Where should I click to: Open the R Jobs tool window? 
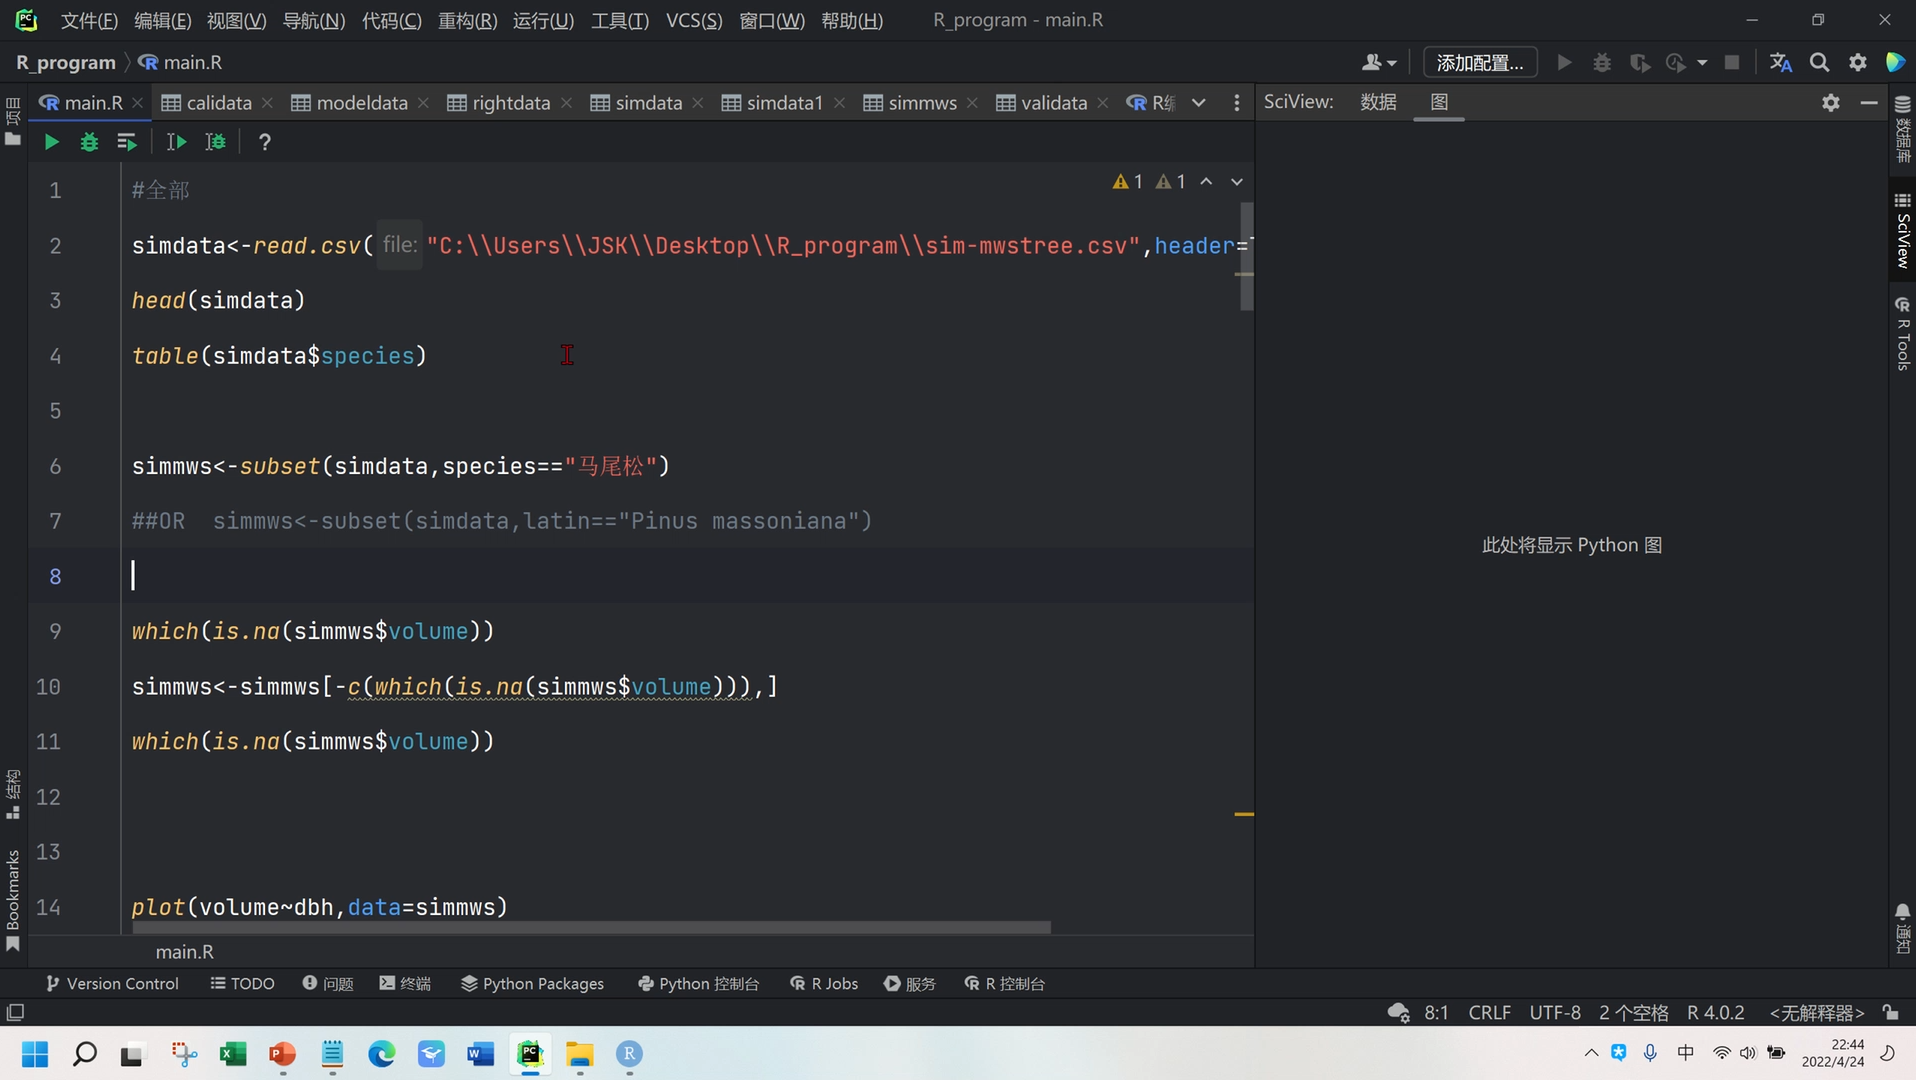click(824, 983)
